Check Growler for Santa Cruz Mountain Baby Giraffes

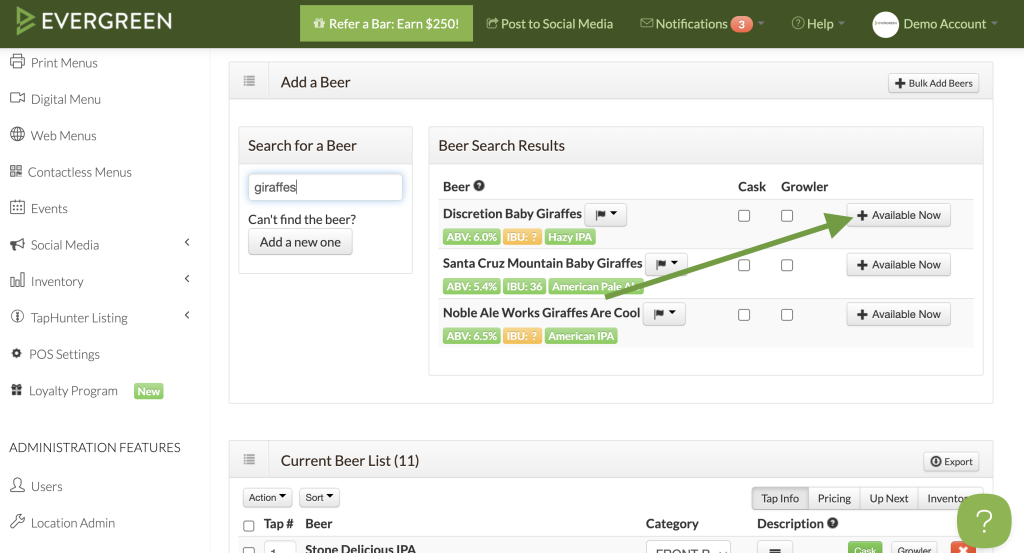(787, 265)
